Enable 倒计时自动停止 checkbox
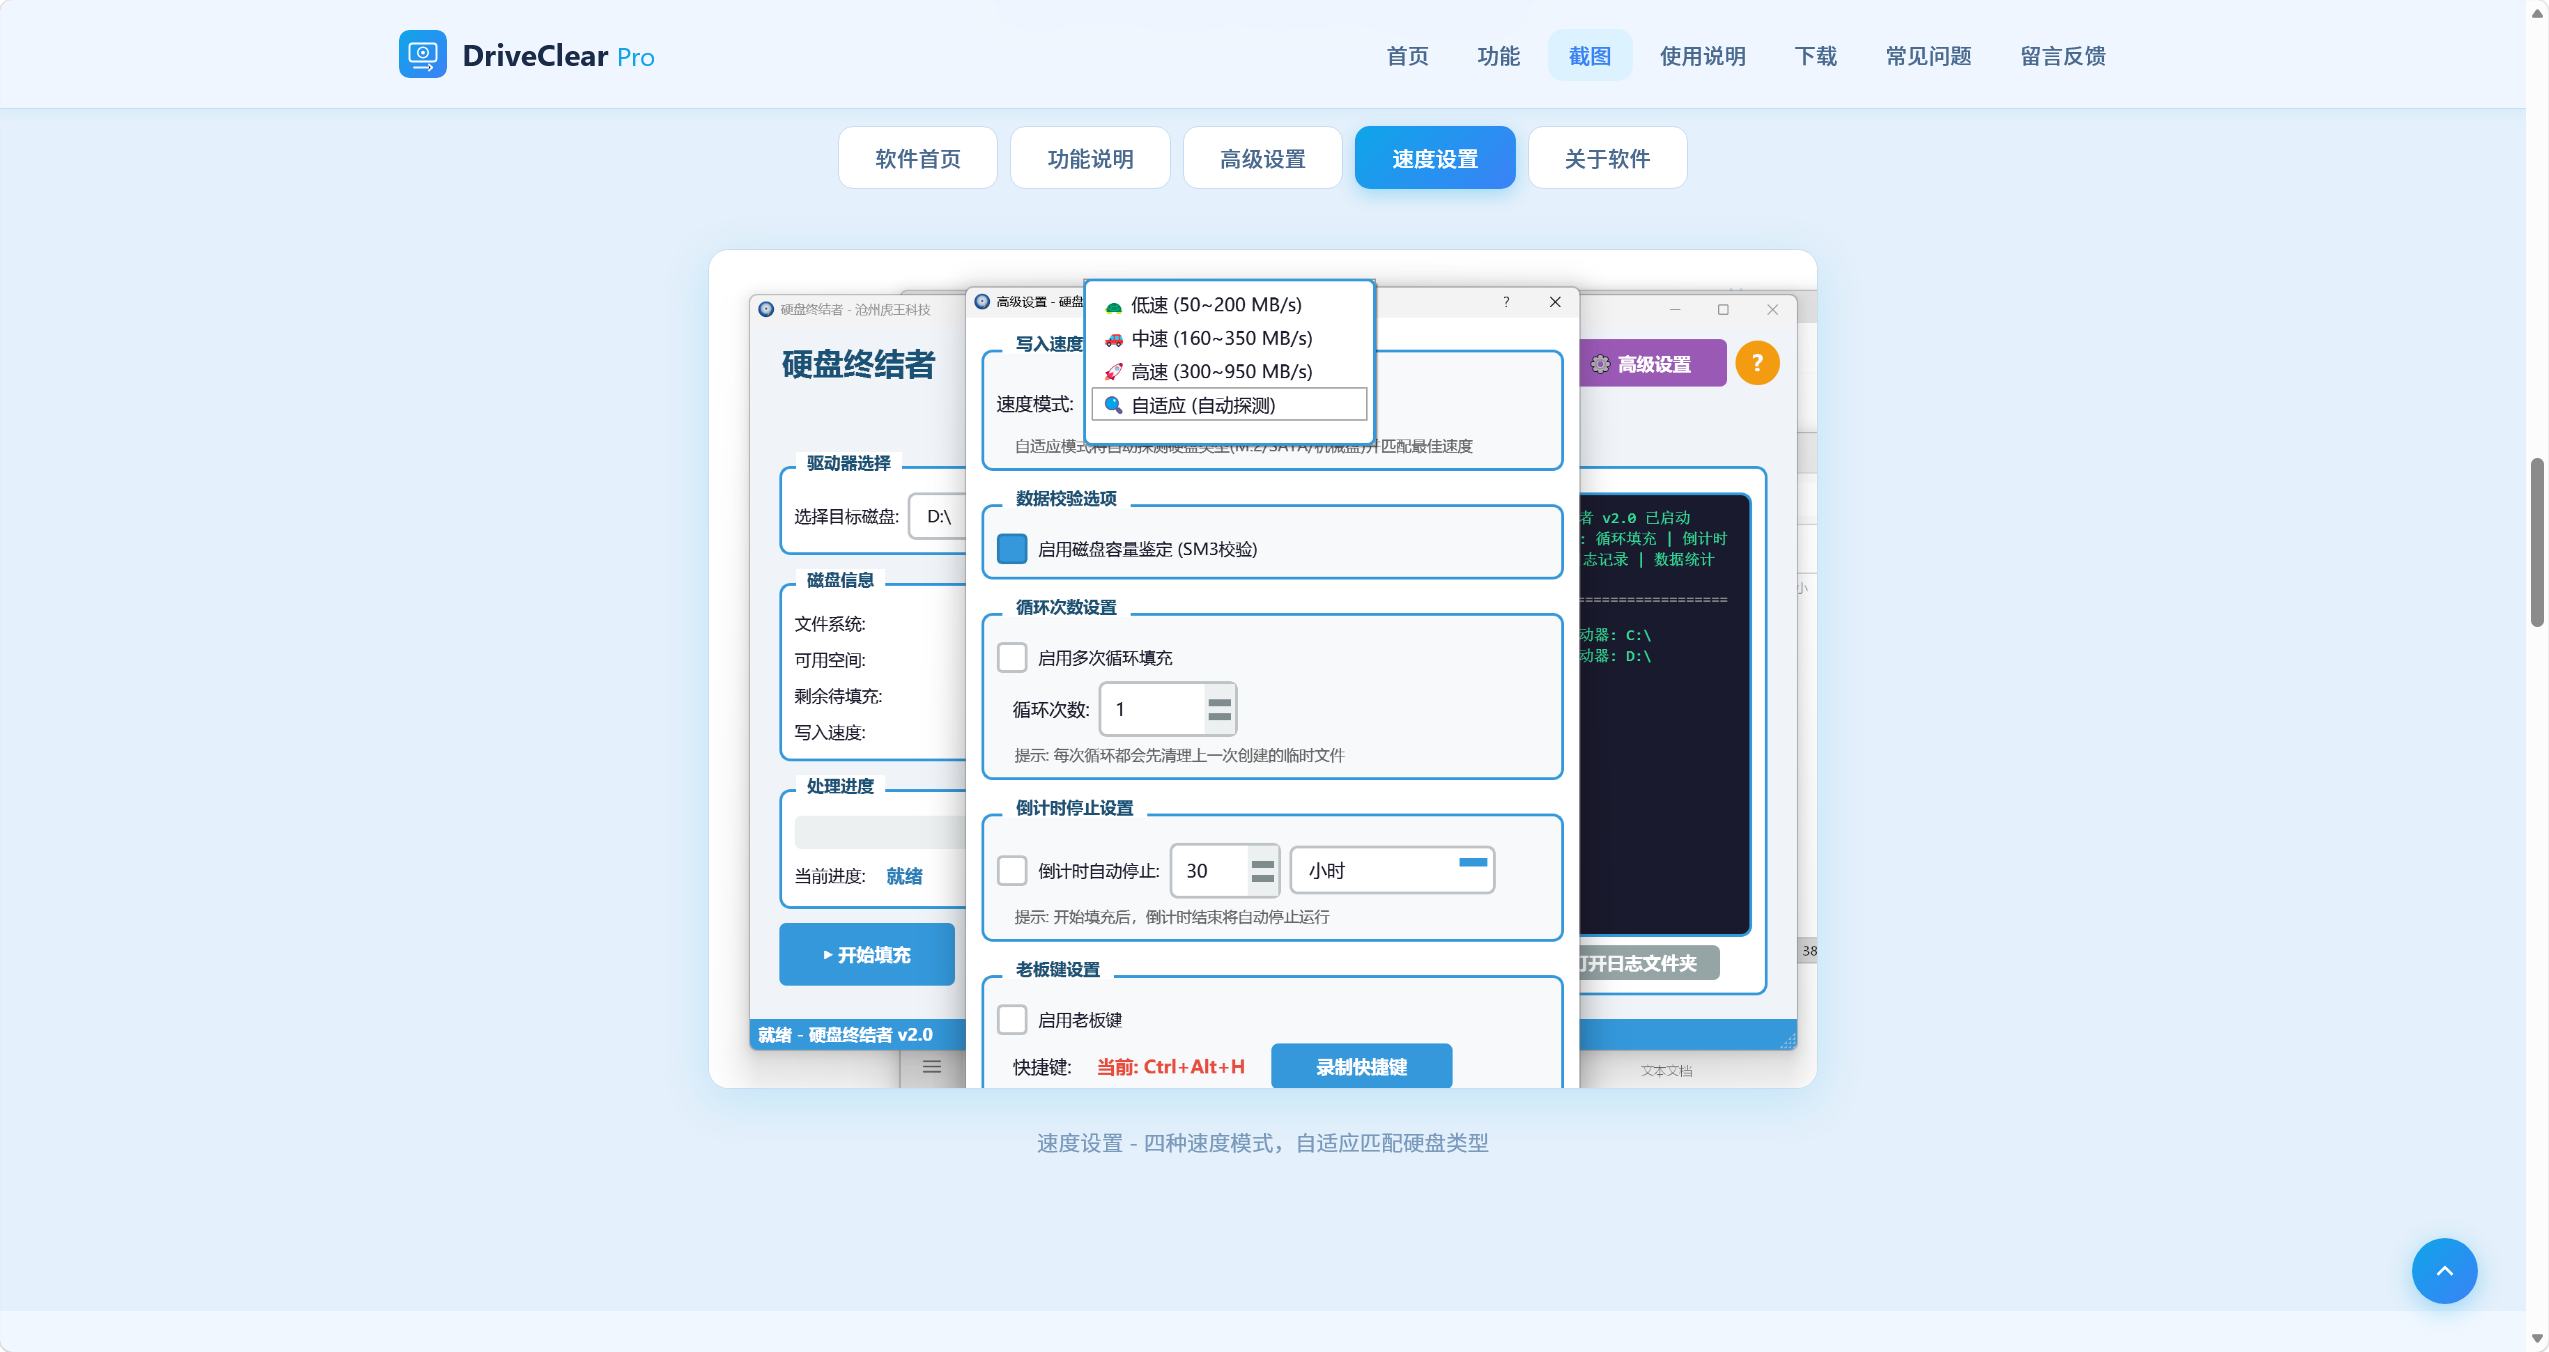2549x1352 pixels. pos(1011,870)
